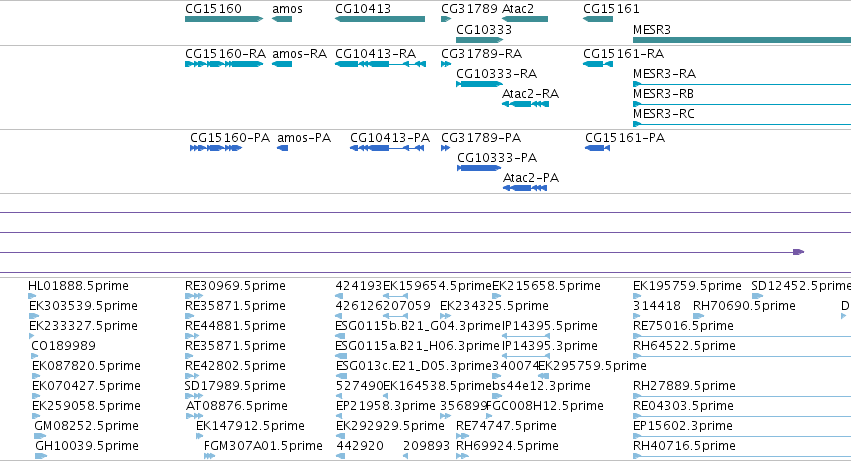Click the bs44e12.3prime EST label
Viewport: 851px width, 461px height.
pyautogui.click(x=542, y=387)
